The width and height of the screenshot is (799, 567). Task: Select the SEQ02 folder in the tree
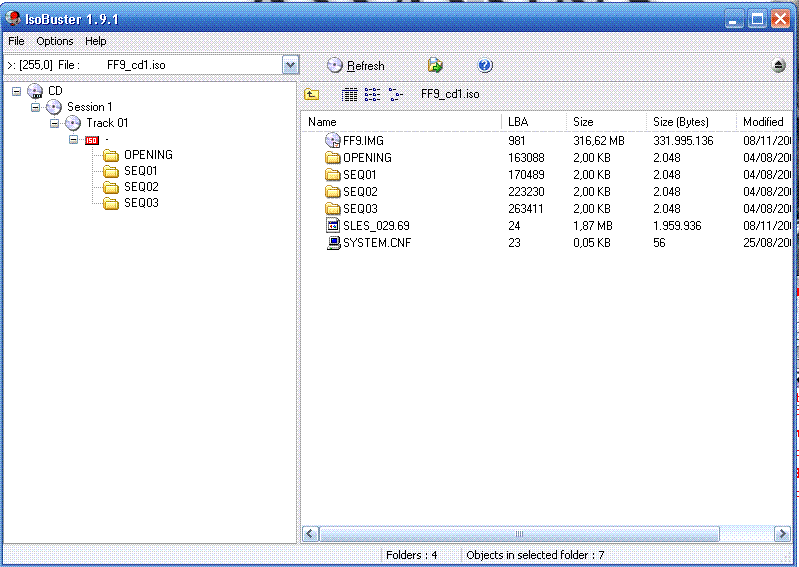point(130,187)
